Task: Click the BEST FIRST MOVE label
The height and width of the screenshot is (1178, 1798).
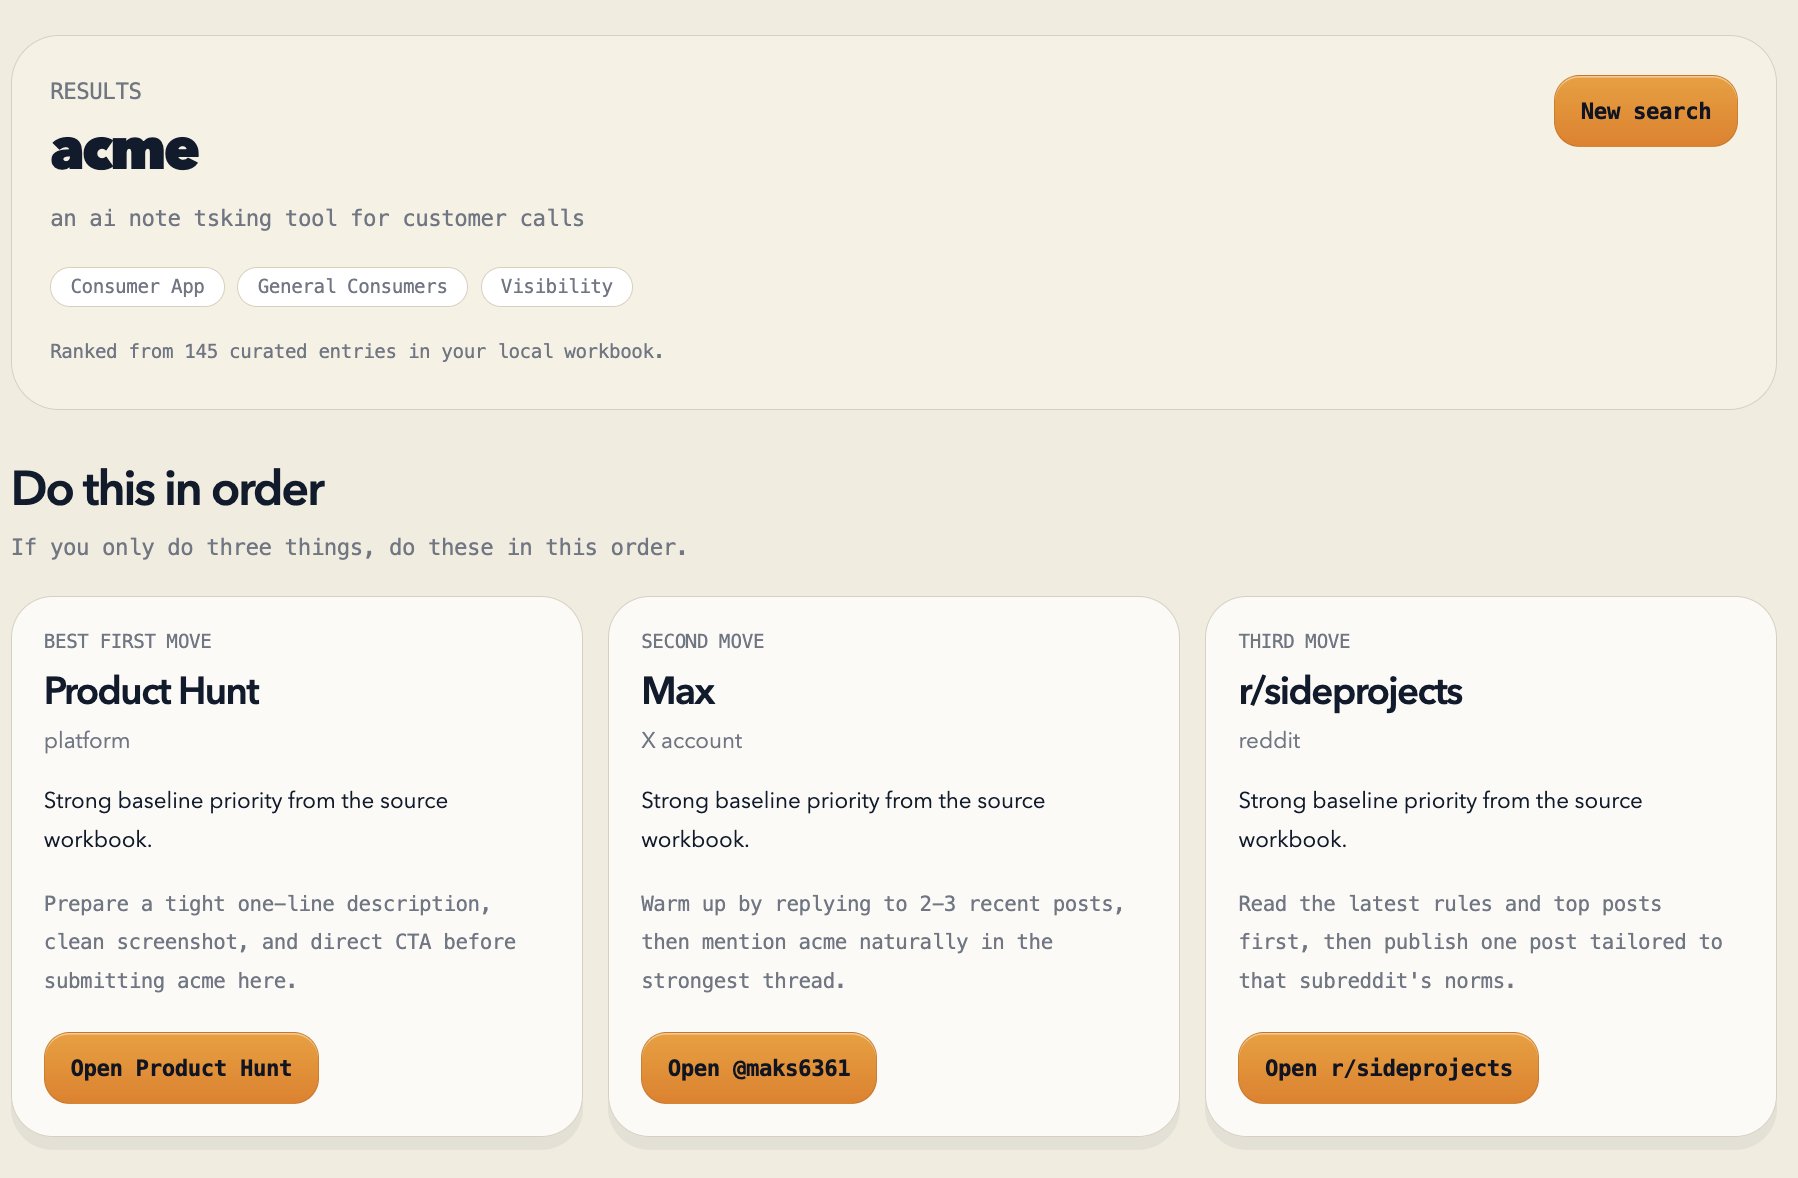Action: (x=127, y=641)
